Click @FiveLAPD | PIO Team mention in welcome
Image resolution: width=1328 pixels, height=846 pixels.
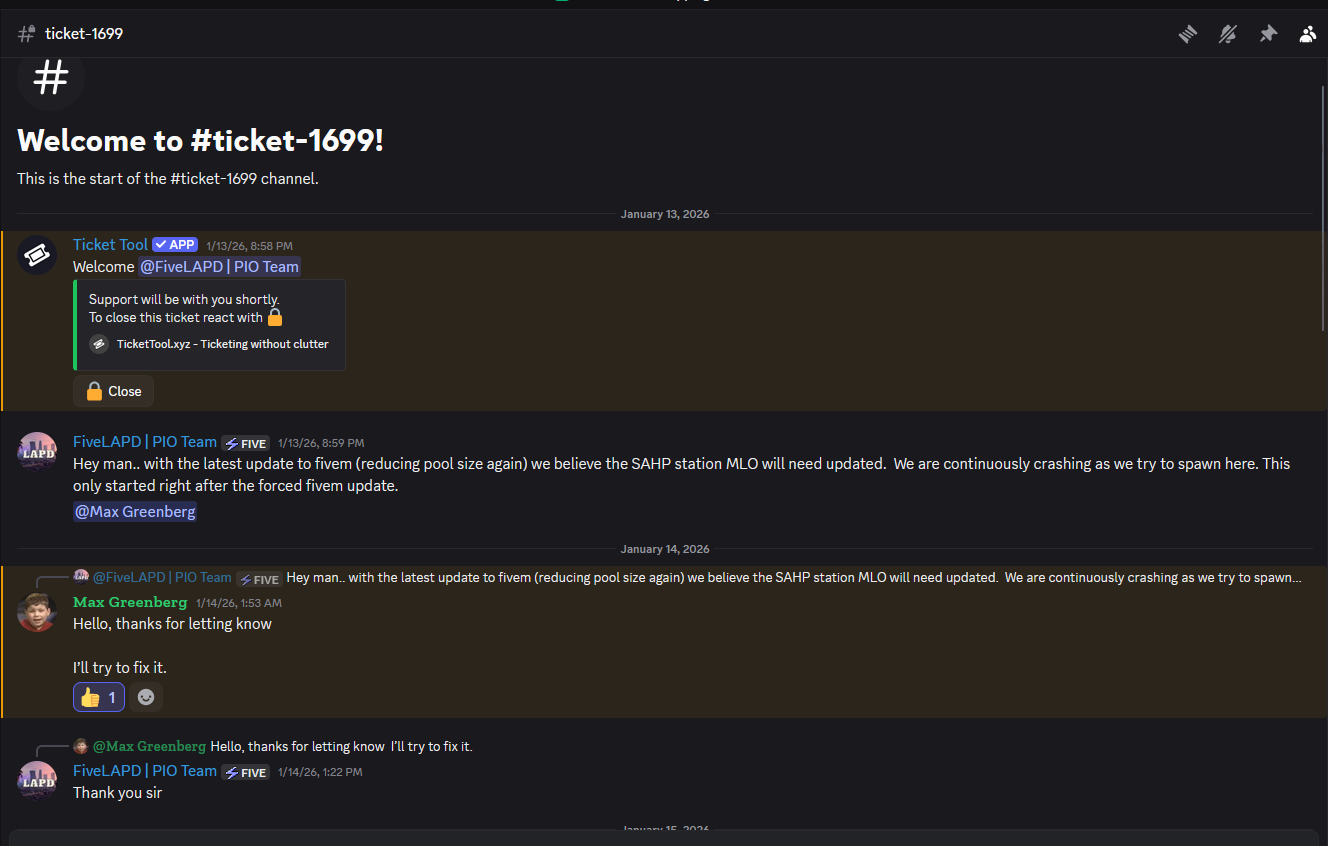[x=219, y=266]
